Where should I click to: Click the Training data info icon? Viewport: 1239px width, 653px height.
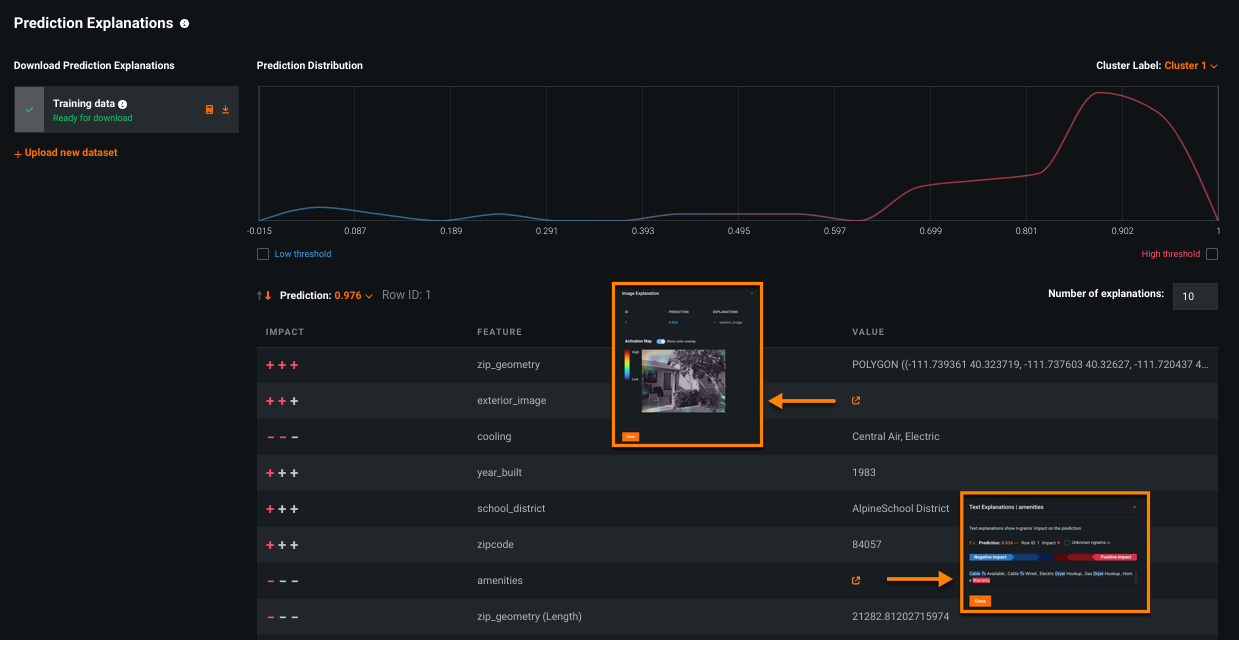(123, 104)
